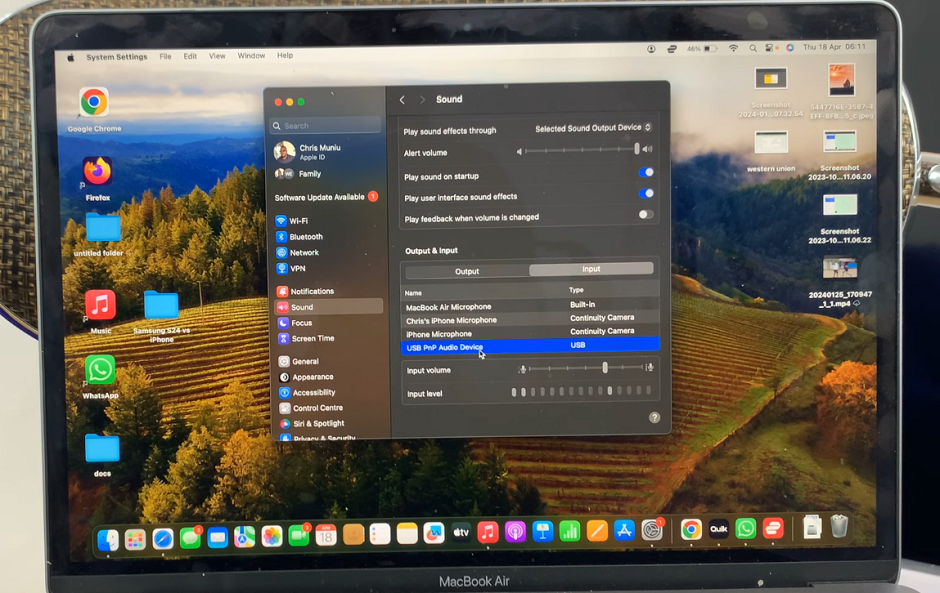This screenshot has width=940, height=593.
Task: Open Trash in the Dock
Action: coord(839,527)
